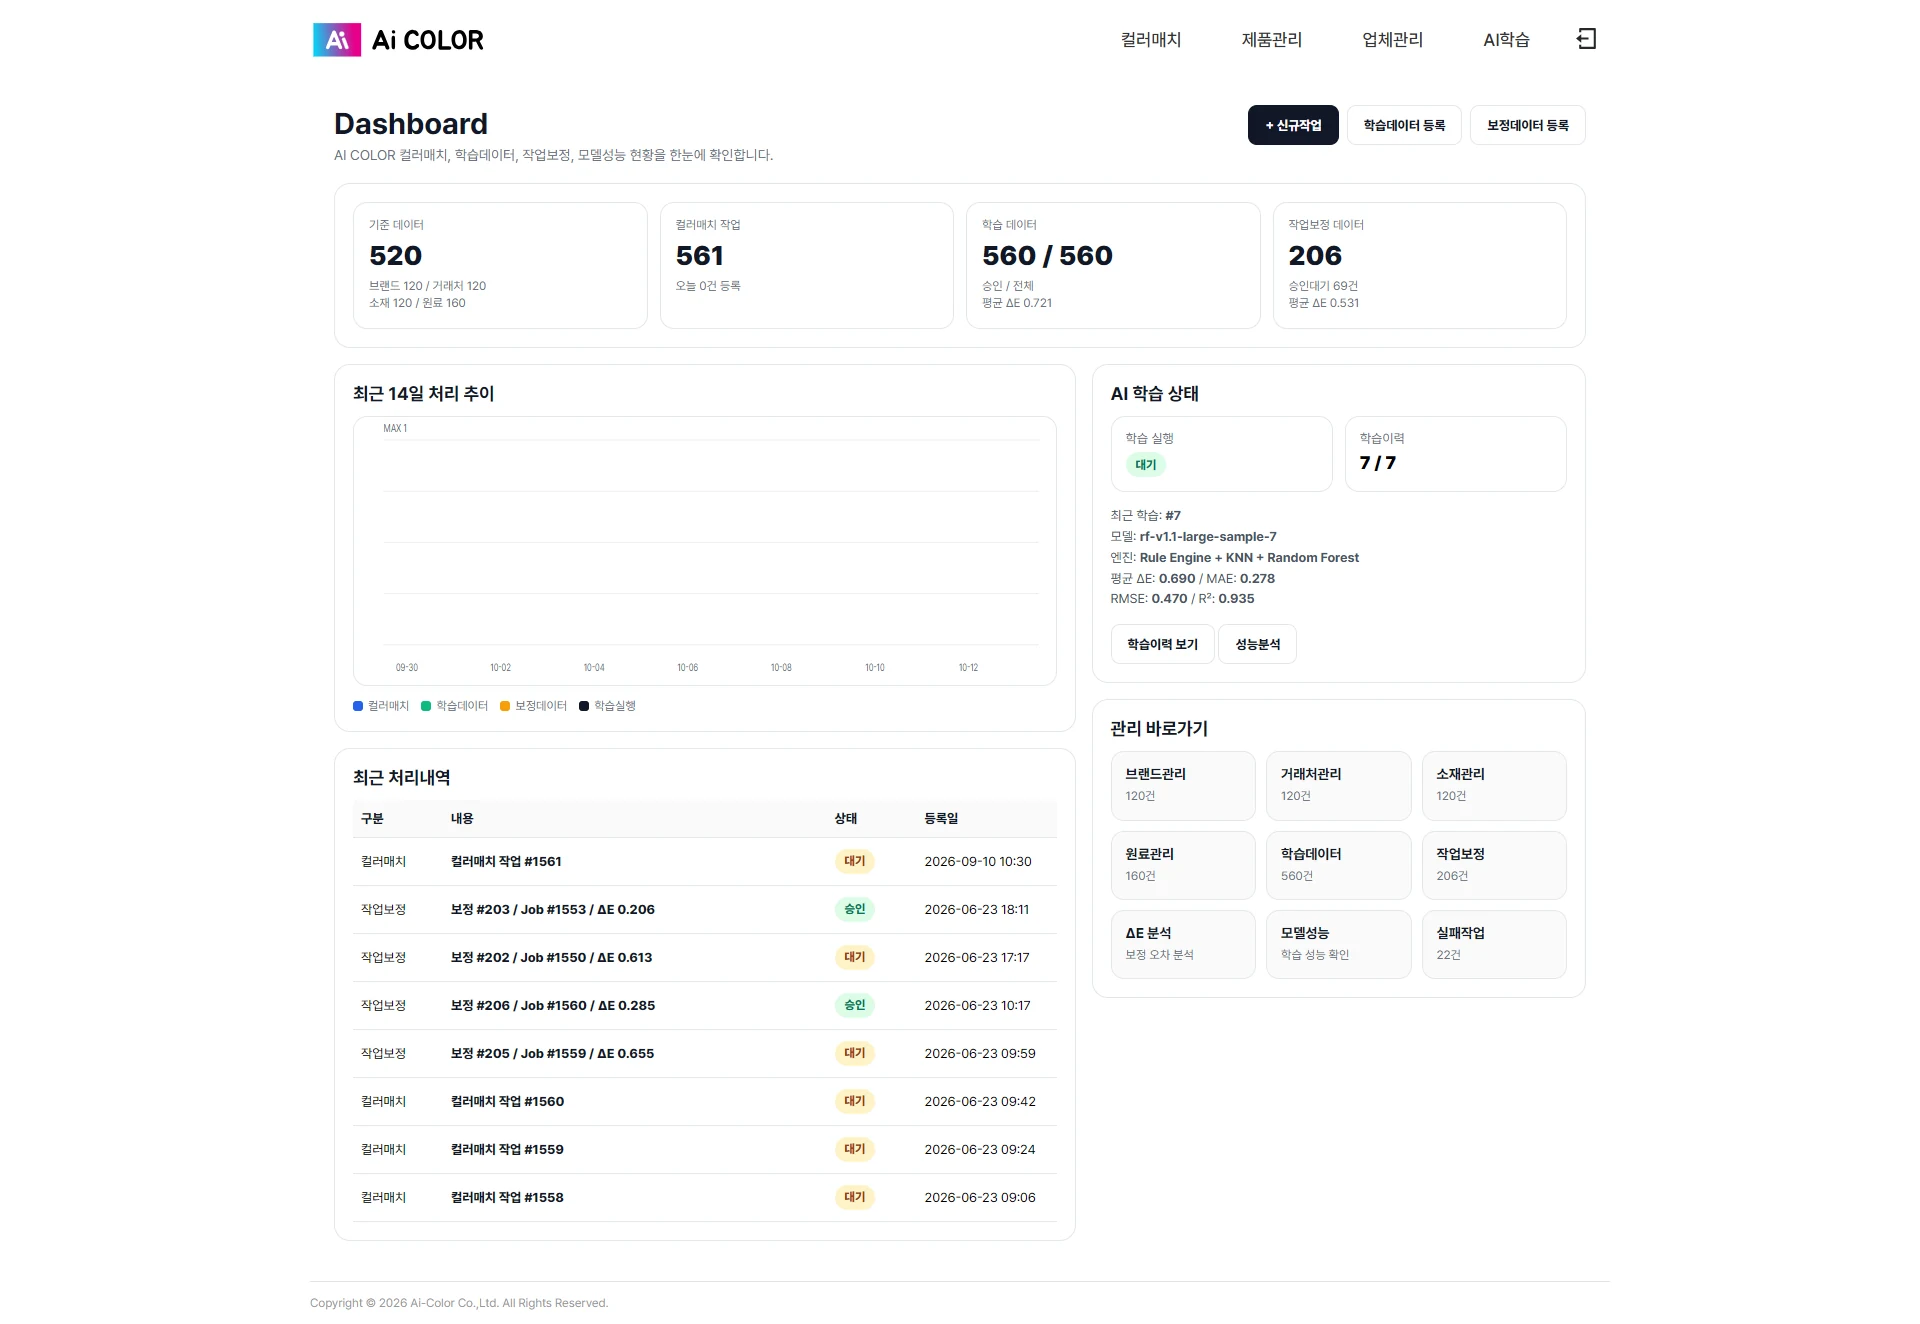Select the 기준 데이터 520 stat card

(500, 265)
